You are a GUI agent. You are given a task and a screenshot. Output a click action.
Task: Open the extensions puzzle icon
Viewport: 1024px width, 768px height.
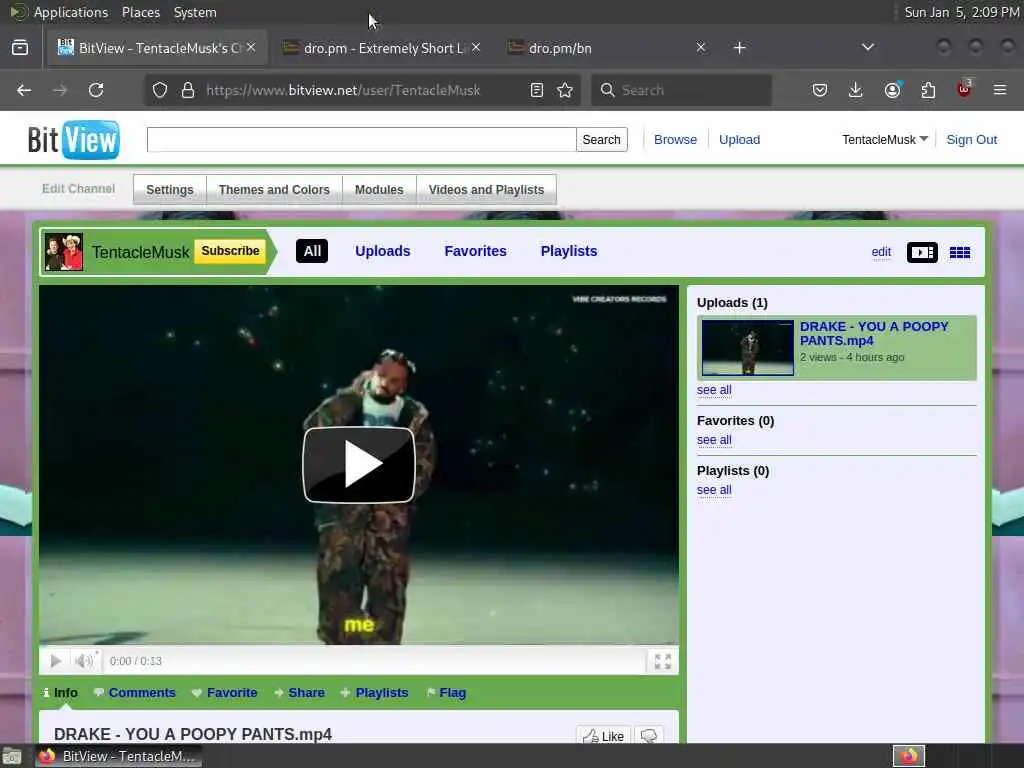tap(928, 90)
